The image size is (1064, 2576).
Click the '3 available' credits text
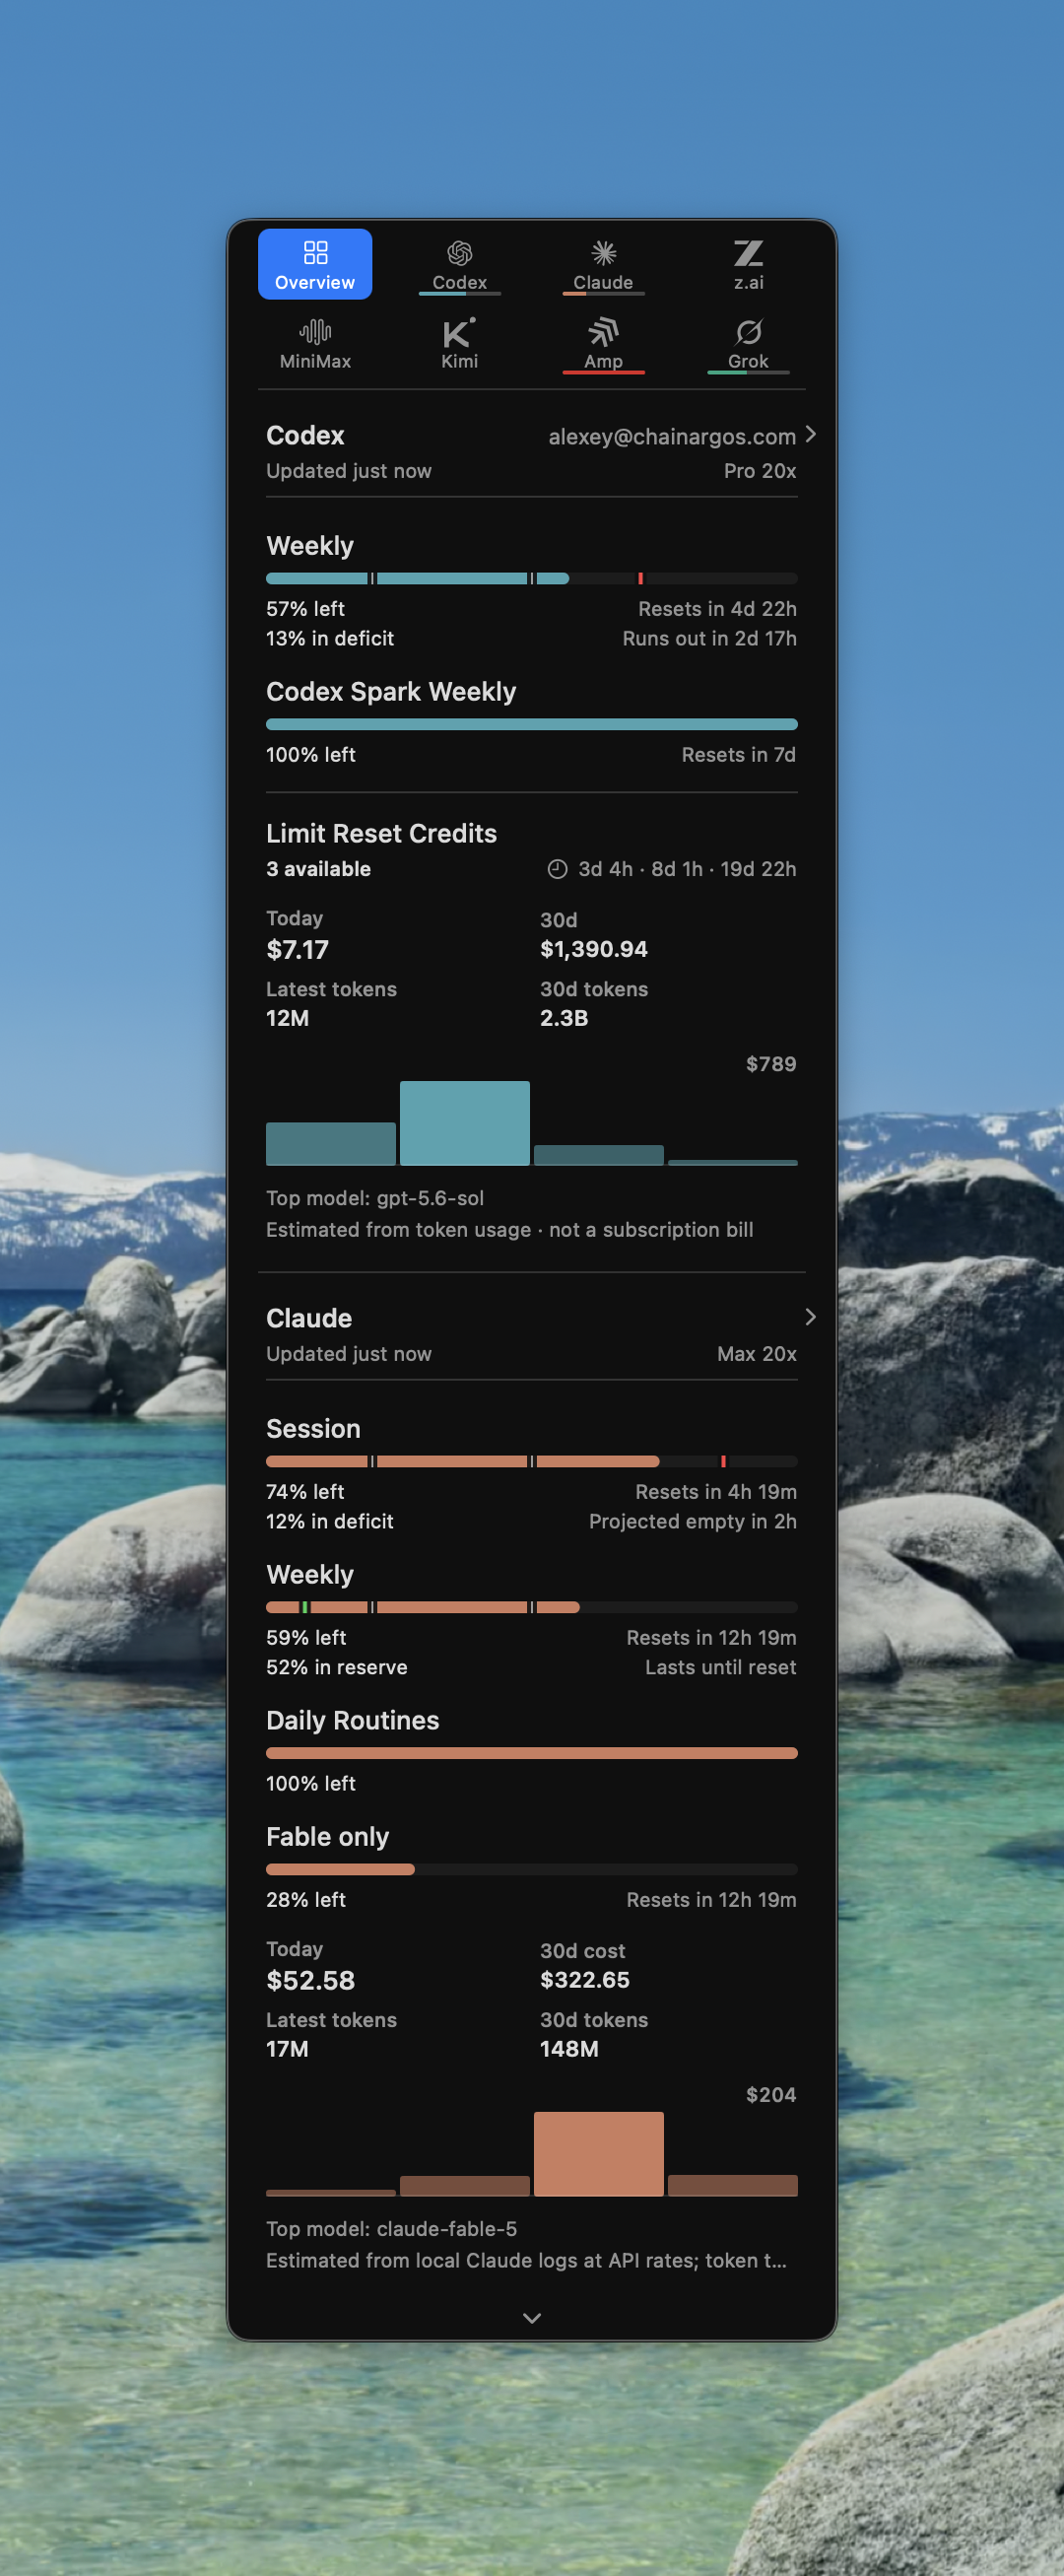pyautogui.click(x=318, y=869)
